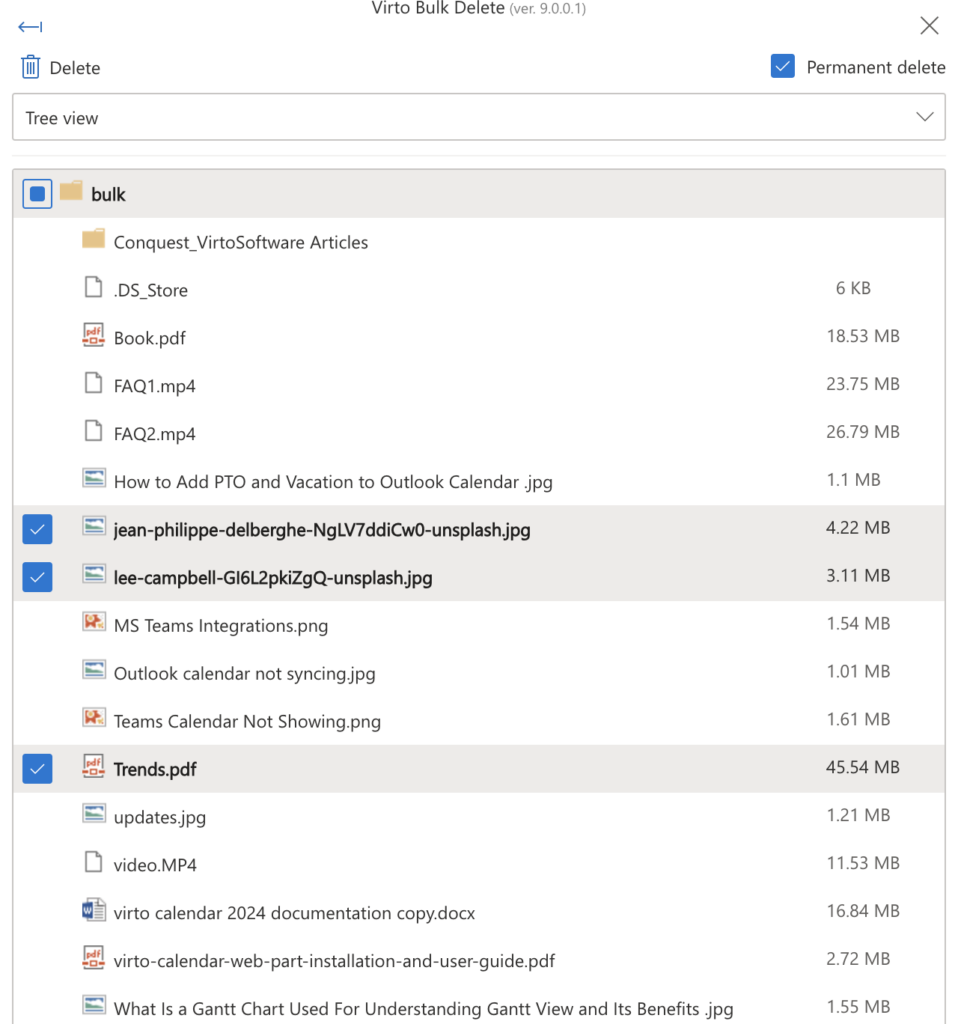Select the FAQ2.mp4 file row

coord(479,434)
